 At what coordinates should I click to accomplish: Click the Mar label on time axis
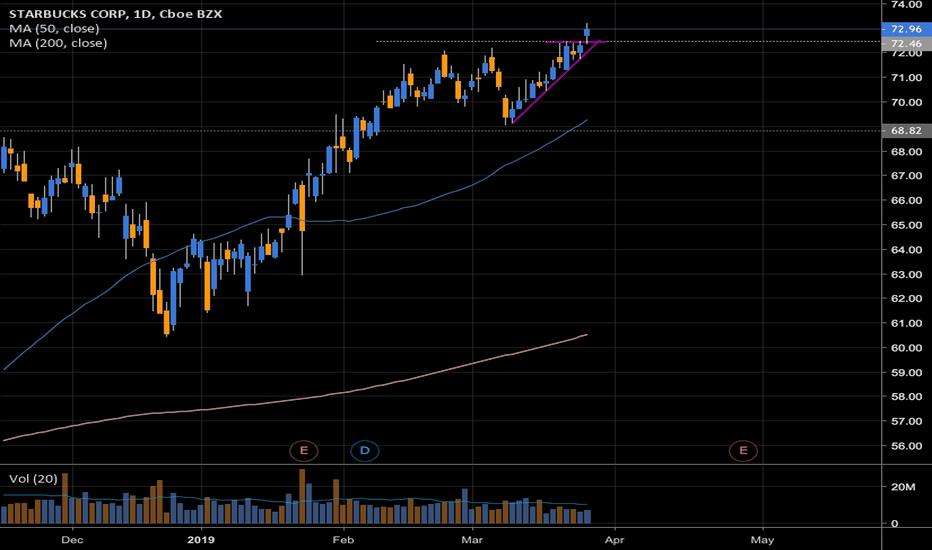472,540
